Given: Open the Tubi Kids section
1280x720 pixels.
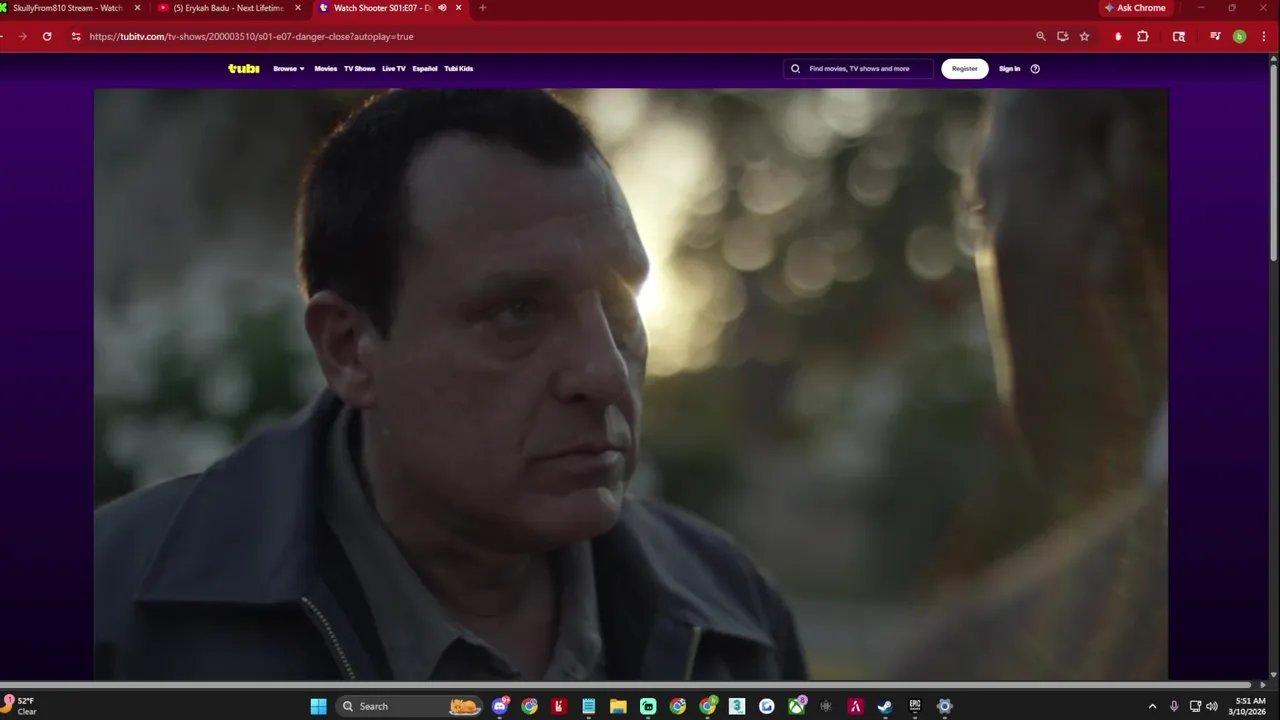Looking at the screenshot, I should point(458,69).
